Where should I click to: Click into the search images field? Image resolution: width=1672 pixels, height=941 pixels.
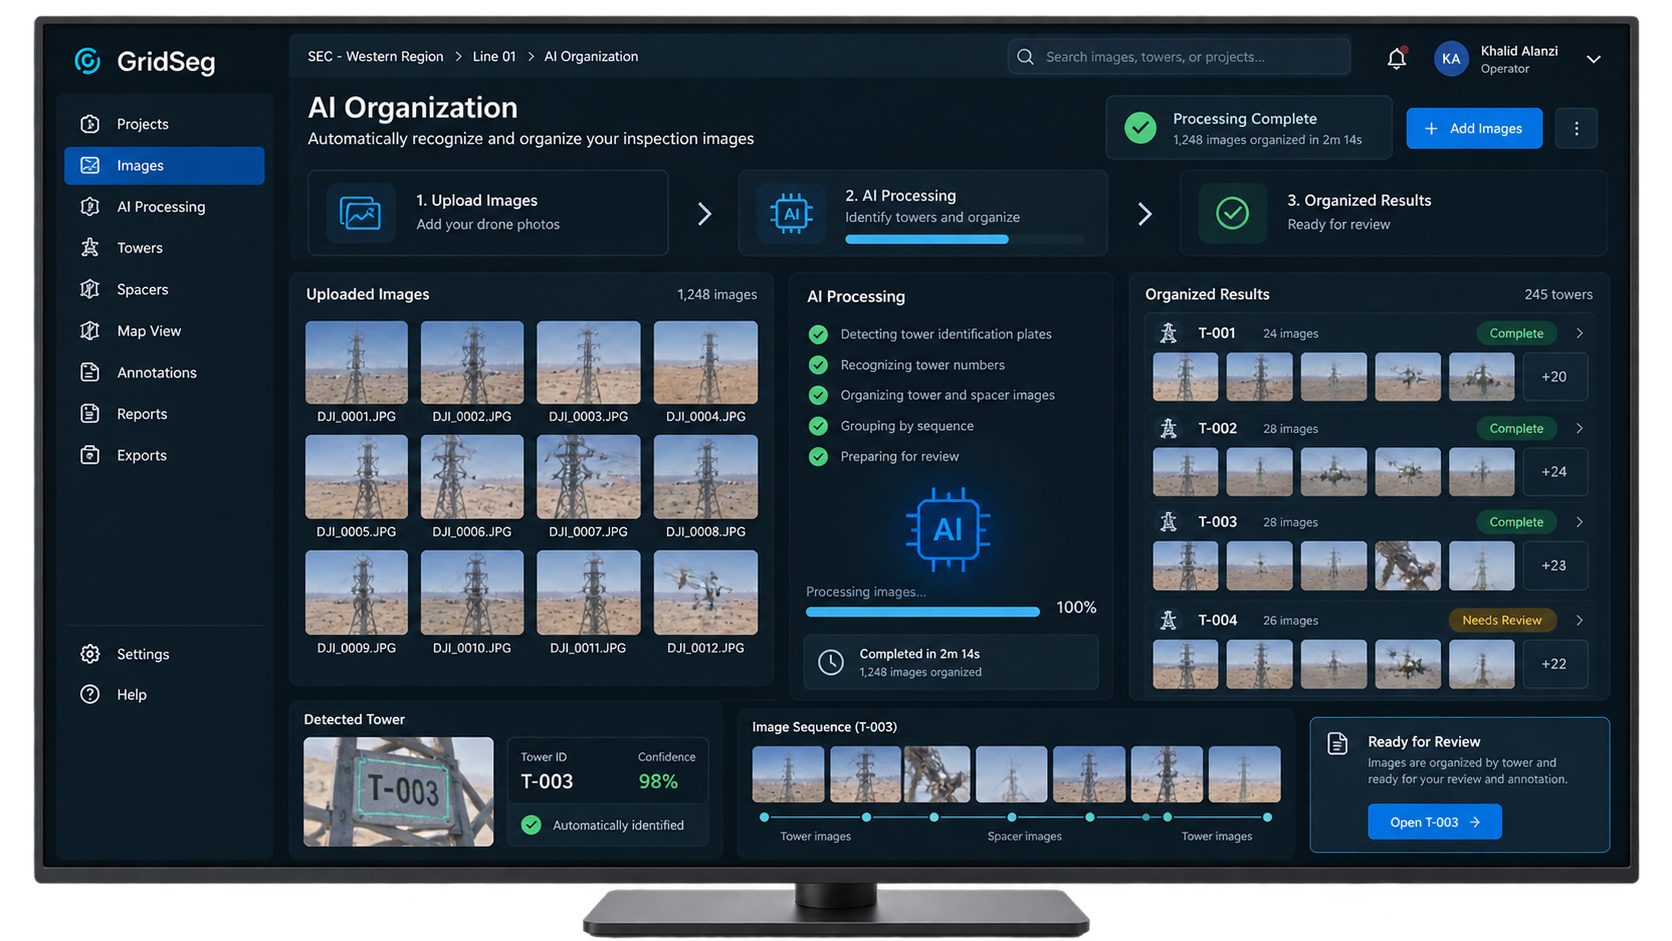pos(1179,57)
